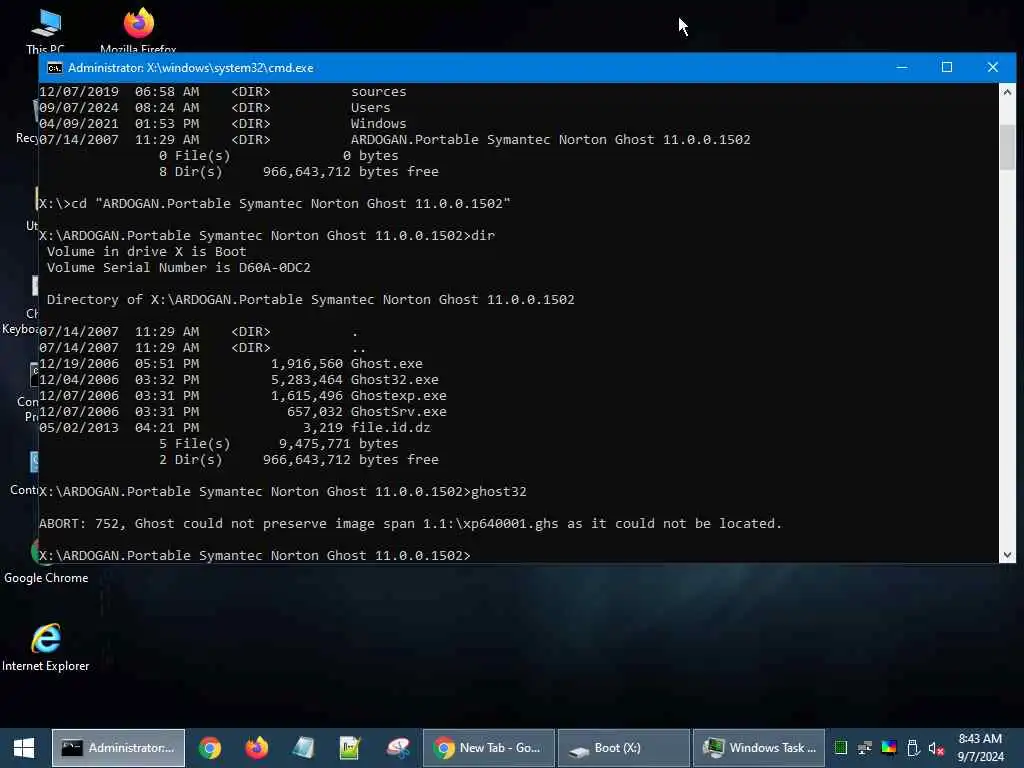Click the GhostSrv.exe listing line

(x=243, y=411)
